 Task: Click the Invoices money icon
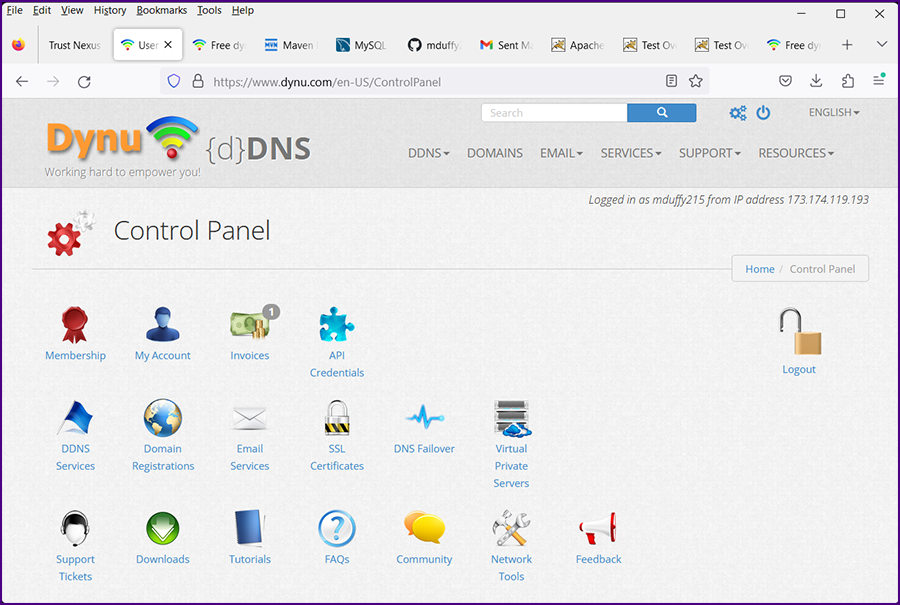(x=250, y=325)
